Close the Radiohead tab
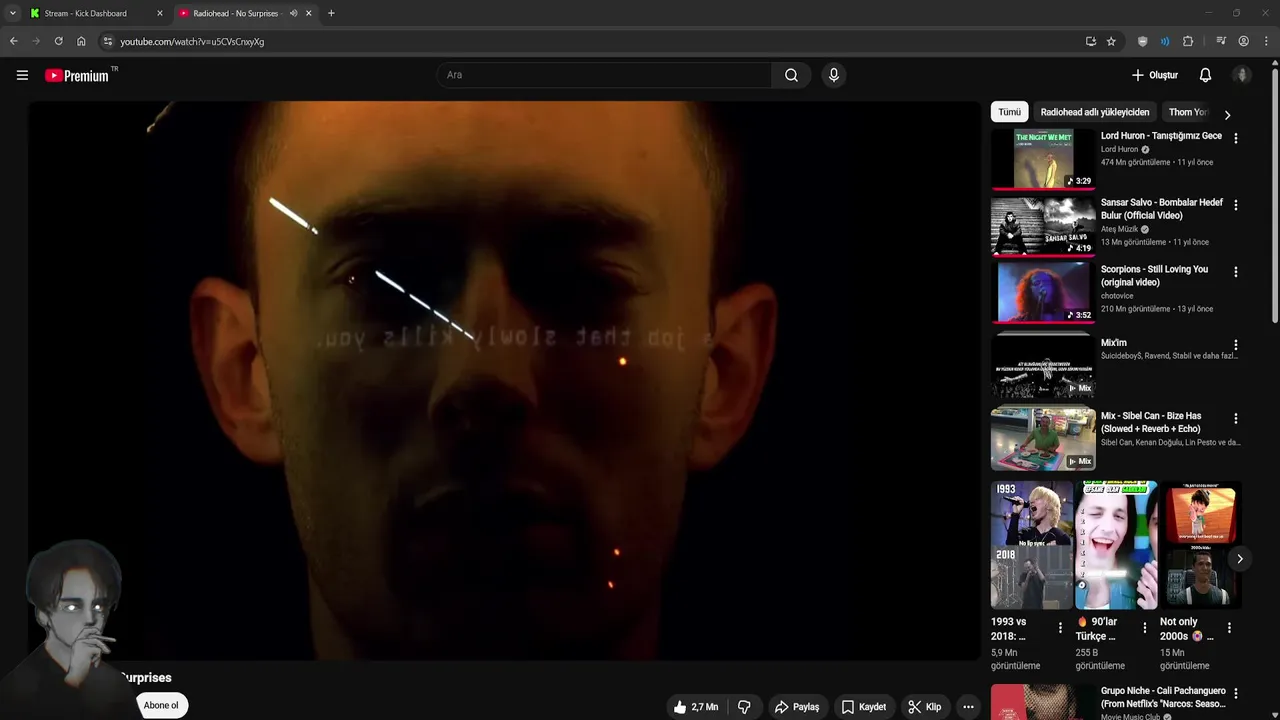1280x720 pixels. (308, 13)
